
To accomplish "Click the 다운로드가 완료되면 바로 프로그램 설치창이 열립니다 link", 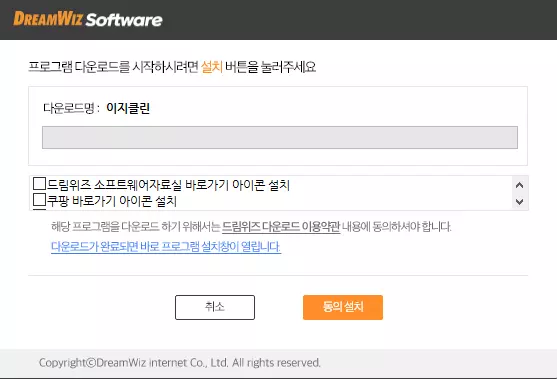I will coord(166,247).
